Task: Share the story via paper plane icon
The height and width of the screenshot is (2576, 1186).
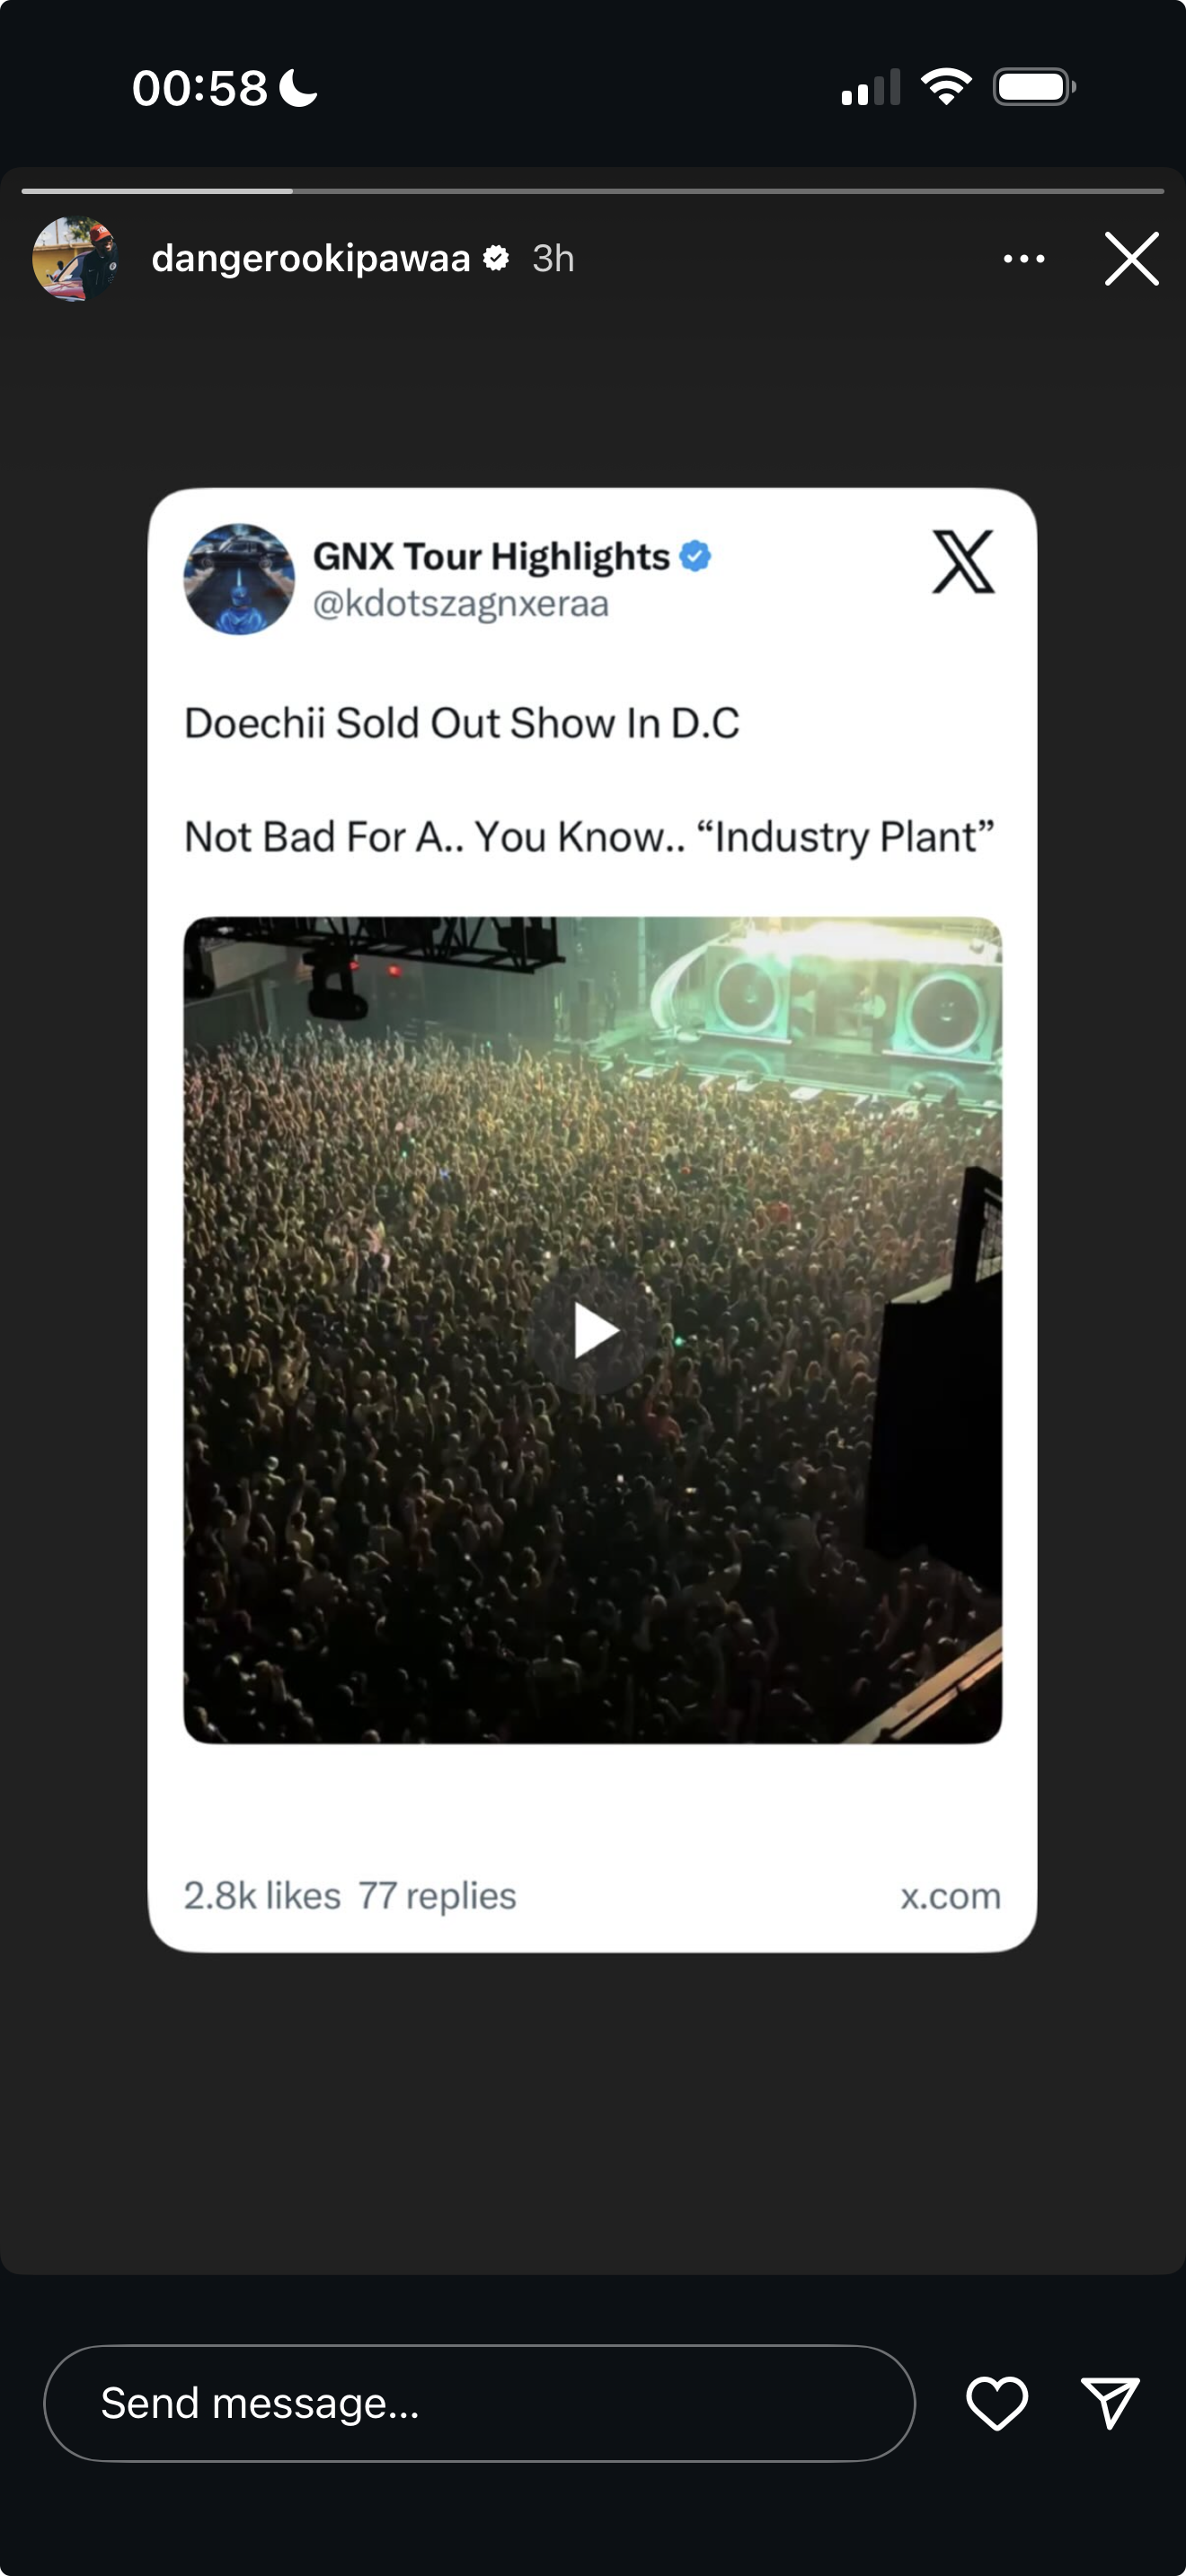Action: [x=1110, y=2402]
